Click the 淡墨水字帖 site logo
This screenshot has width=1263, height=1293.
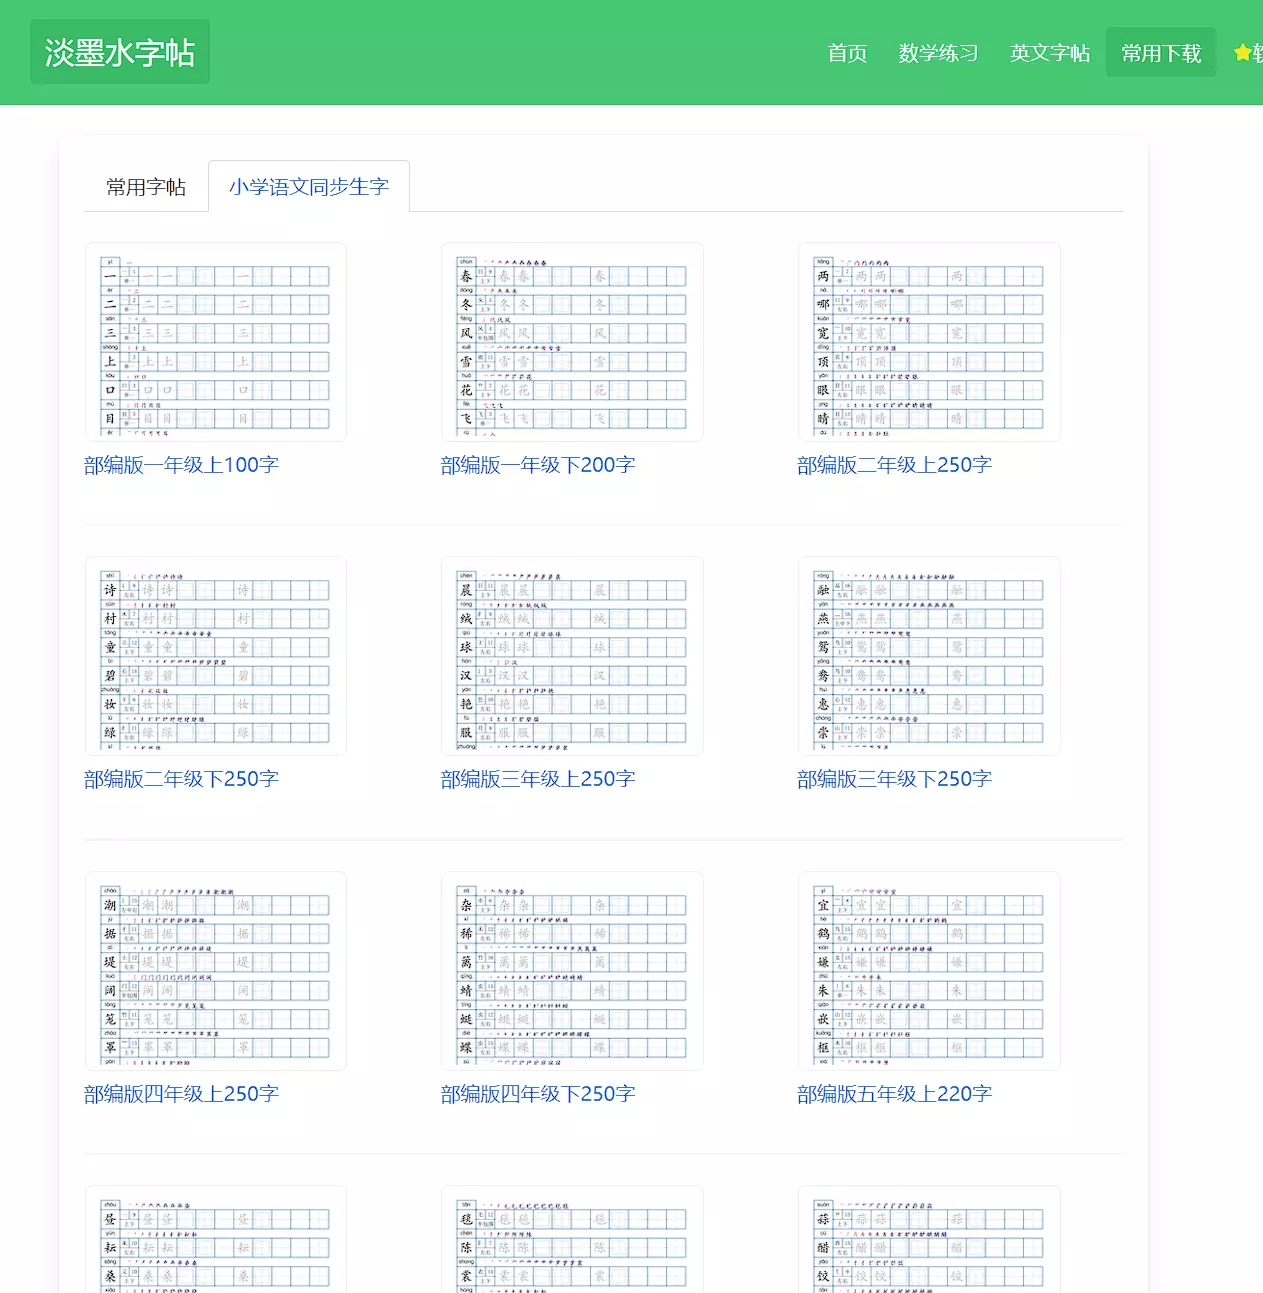[119, 52]
